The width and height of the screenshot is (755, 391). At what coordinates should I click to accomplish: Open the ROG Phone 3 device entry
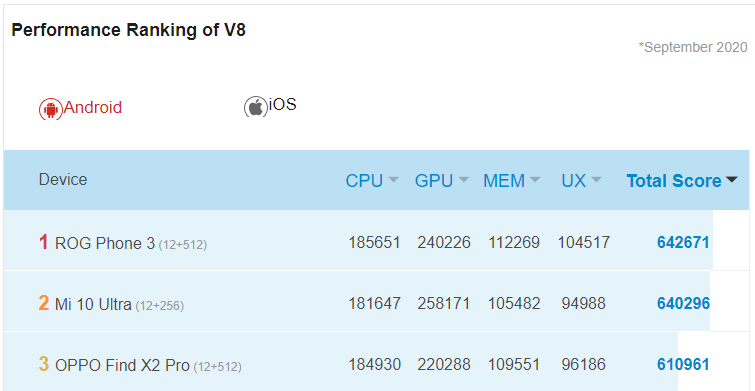(x=131, y=243)
